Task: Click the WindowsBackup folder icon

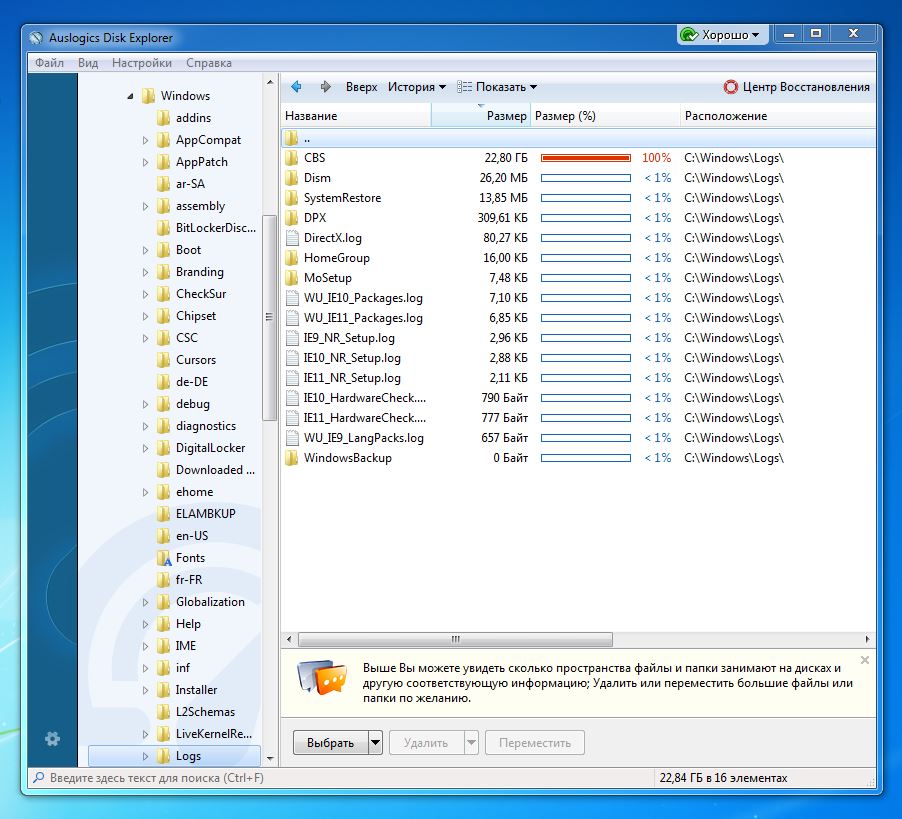Action: (x=292, y=458)
